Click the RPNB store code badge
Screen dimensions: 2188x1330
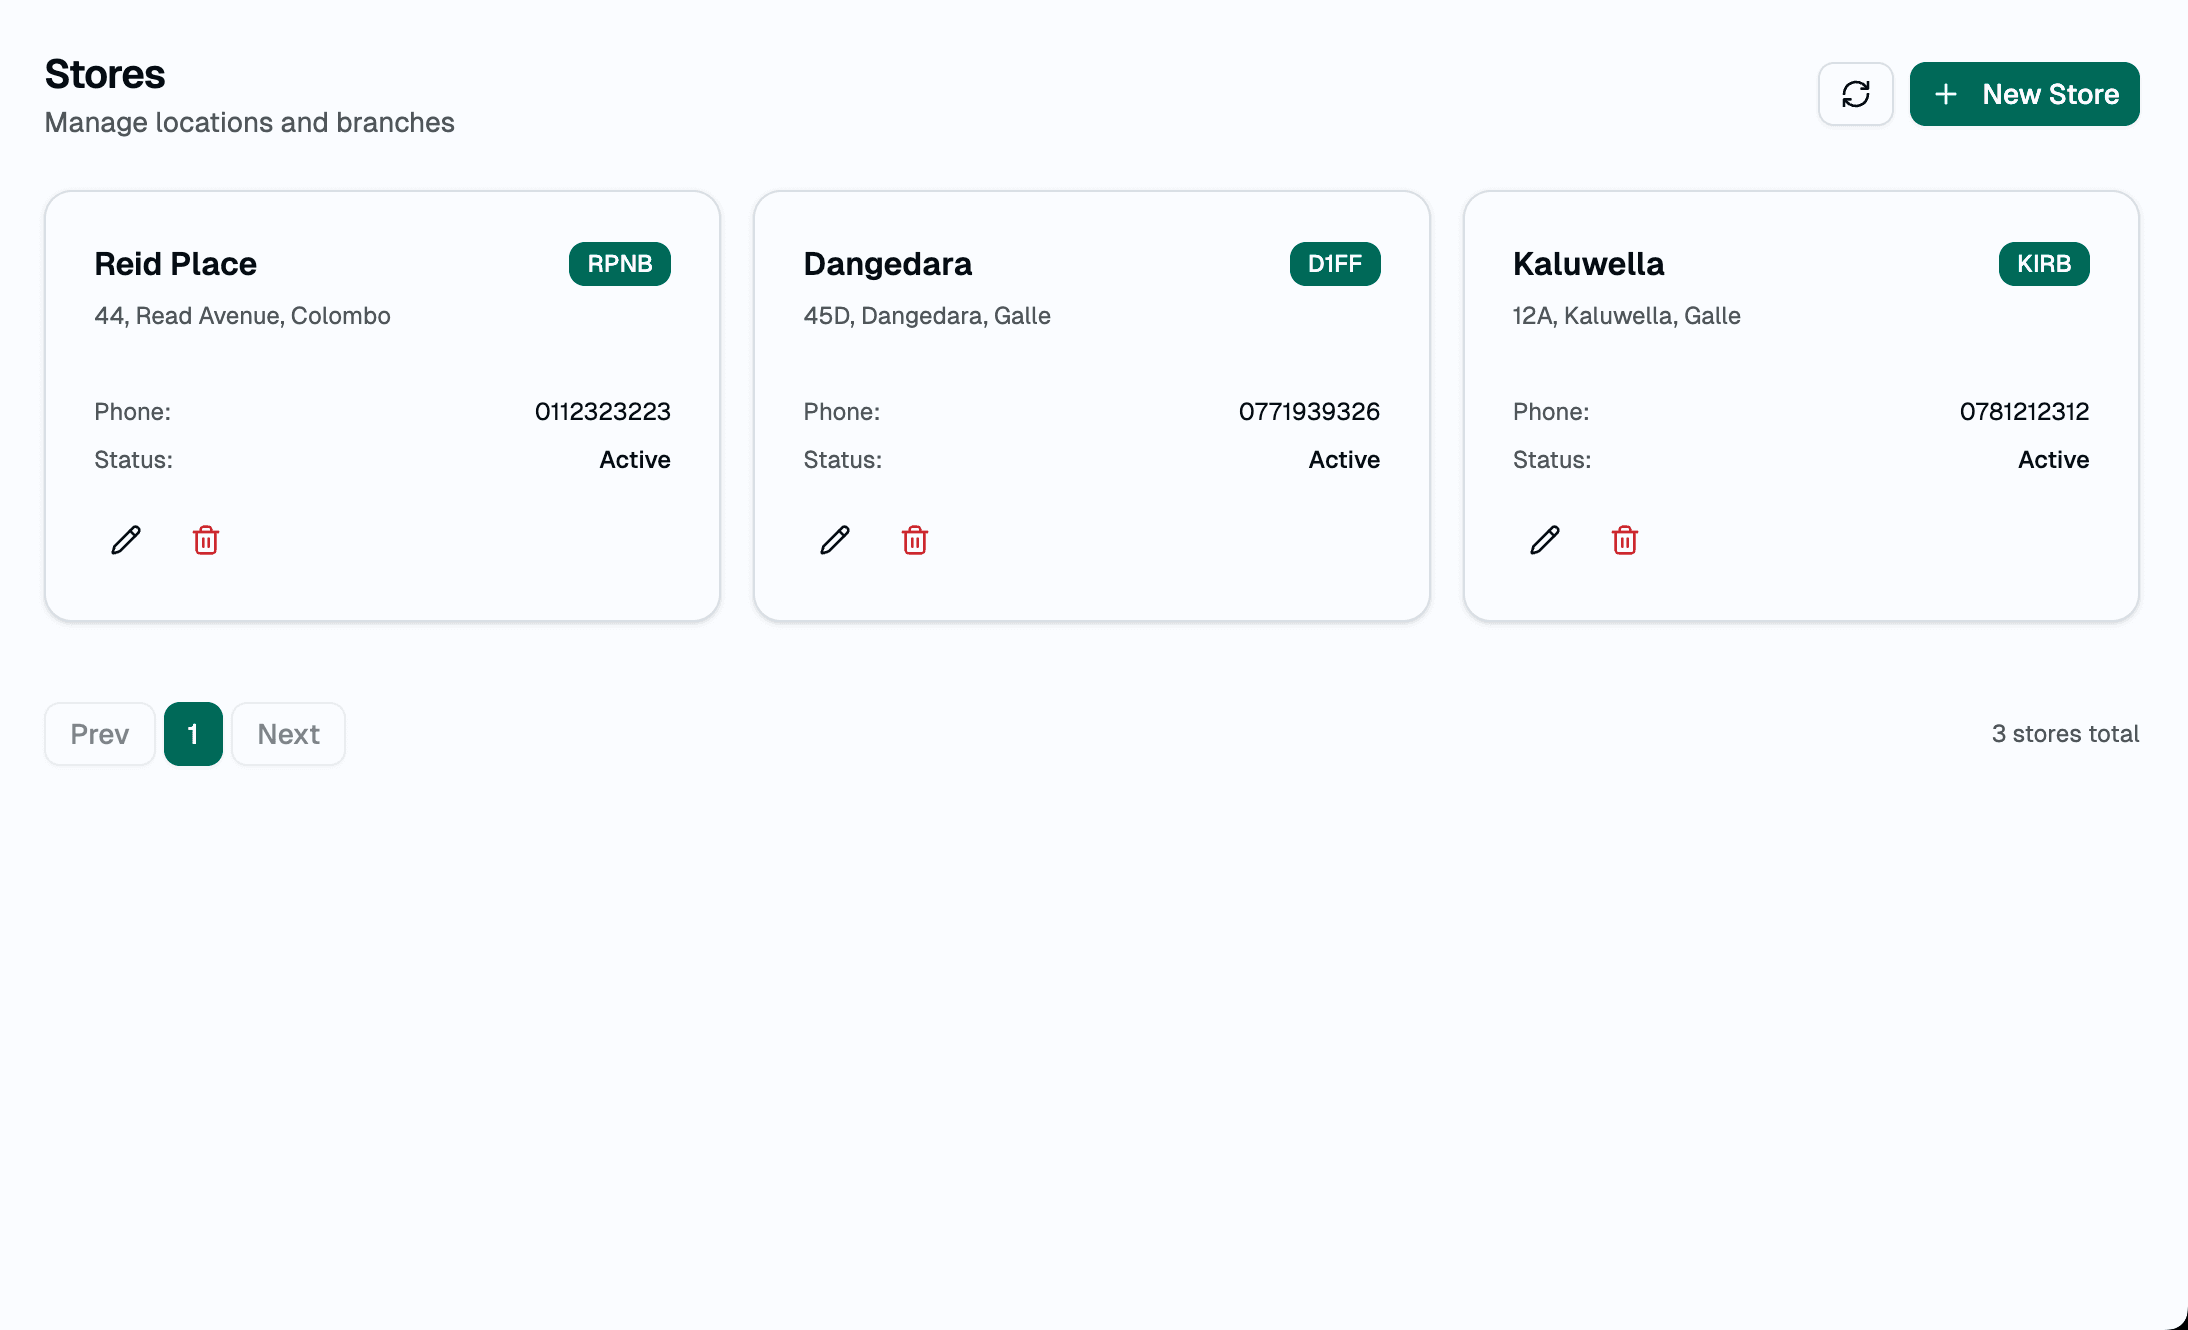pyautogui.click(x=619, y=263)
